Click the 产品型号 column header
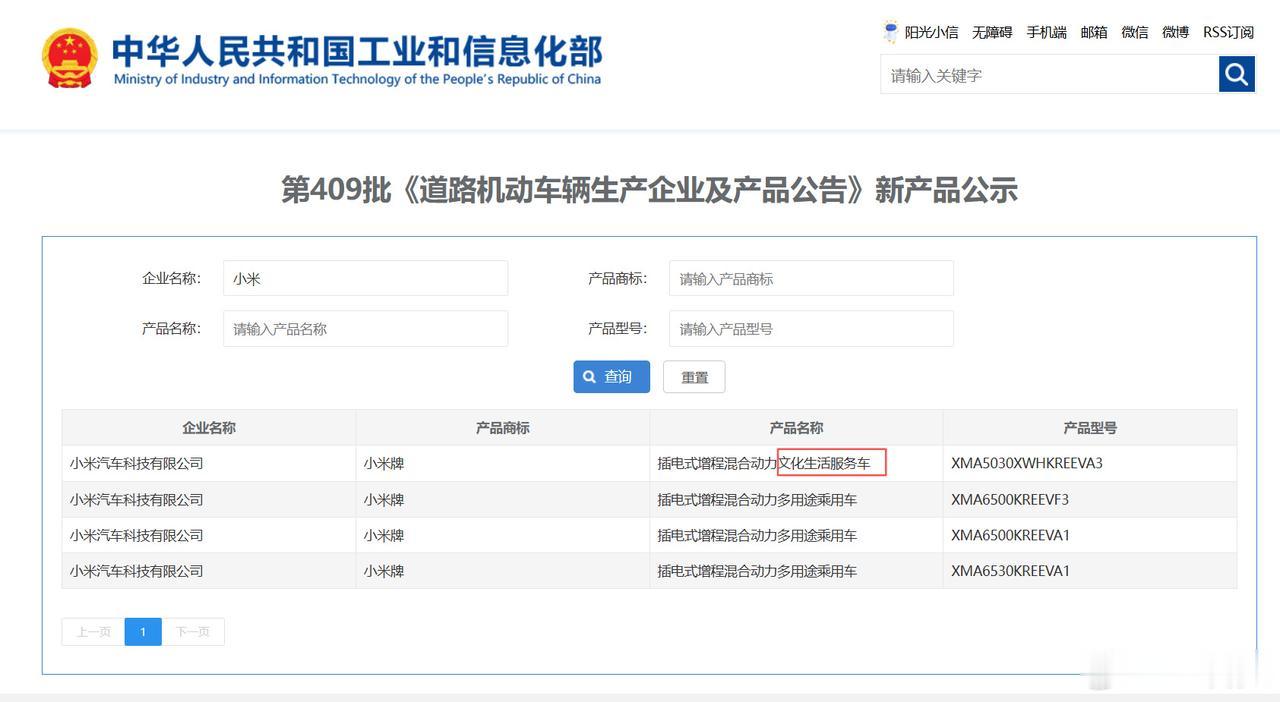1280x702 pixels. 1090,427
